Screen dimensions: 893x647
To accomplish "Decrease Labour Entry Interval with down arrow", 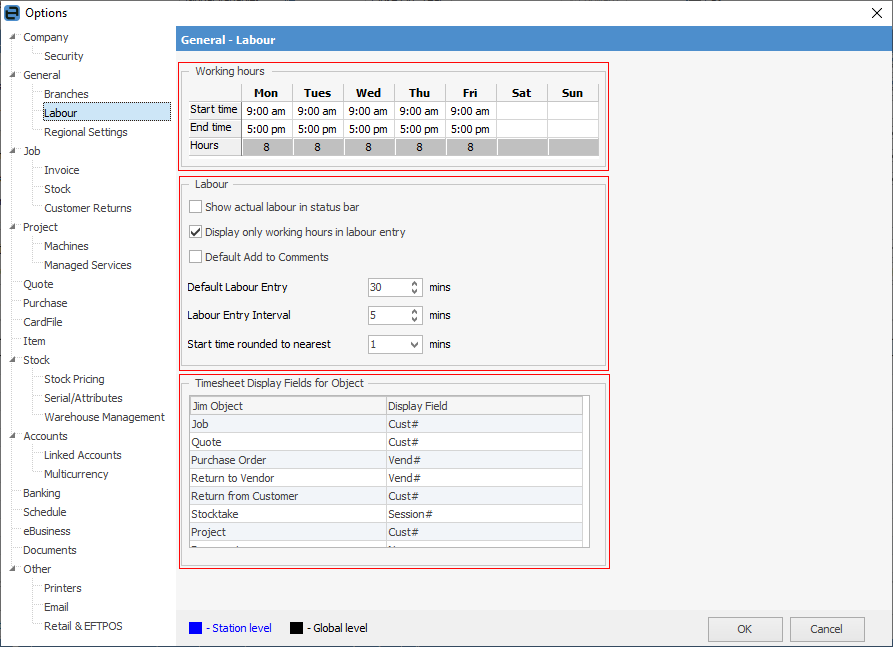I will (415, 320).
